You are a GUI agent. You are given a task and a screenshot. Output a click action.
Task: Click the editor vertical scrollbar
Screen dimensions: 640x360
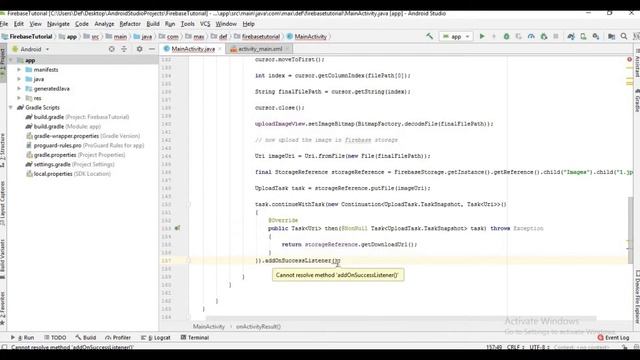pyautogui.click(x=631, y=231)
